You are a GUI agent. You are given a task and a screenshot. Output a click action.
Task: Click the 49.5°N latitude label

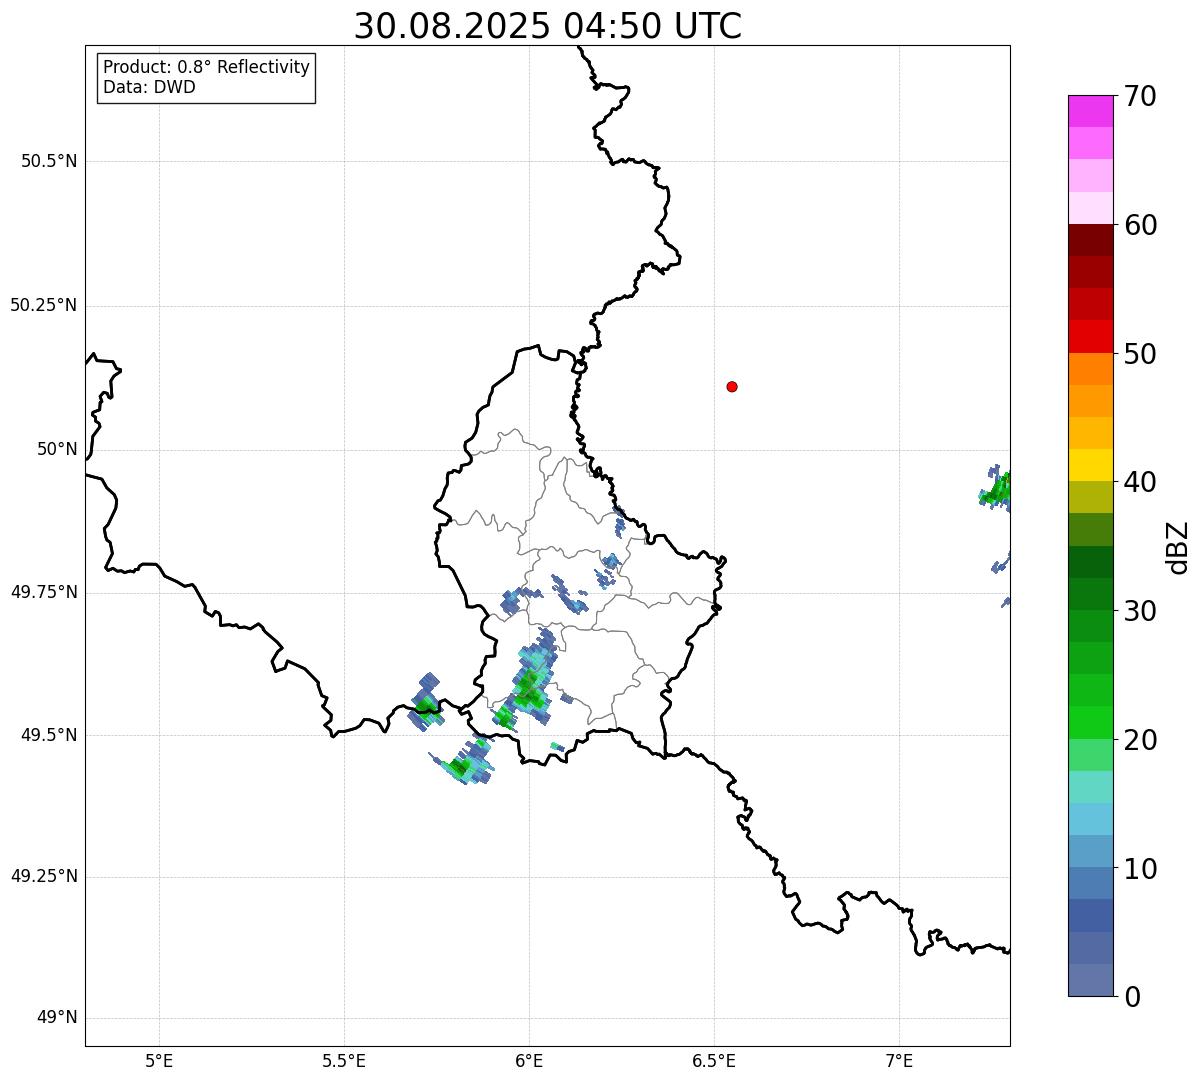tap(49, 735)
